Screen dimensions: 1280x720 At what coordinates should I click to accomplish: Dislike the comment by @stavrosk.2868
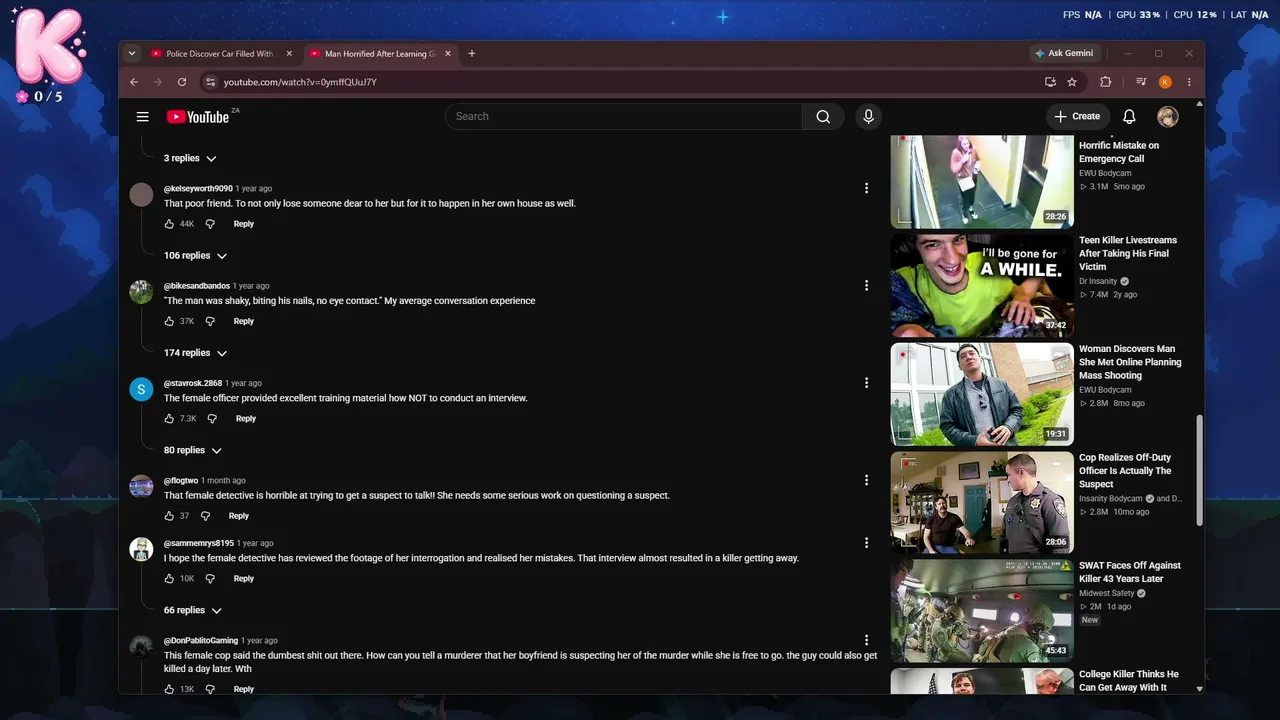[212, 419]
